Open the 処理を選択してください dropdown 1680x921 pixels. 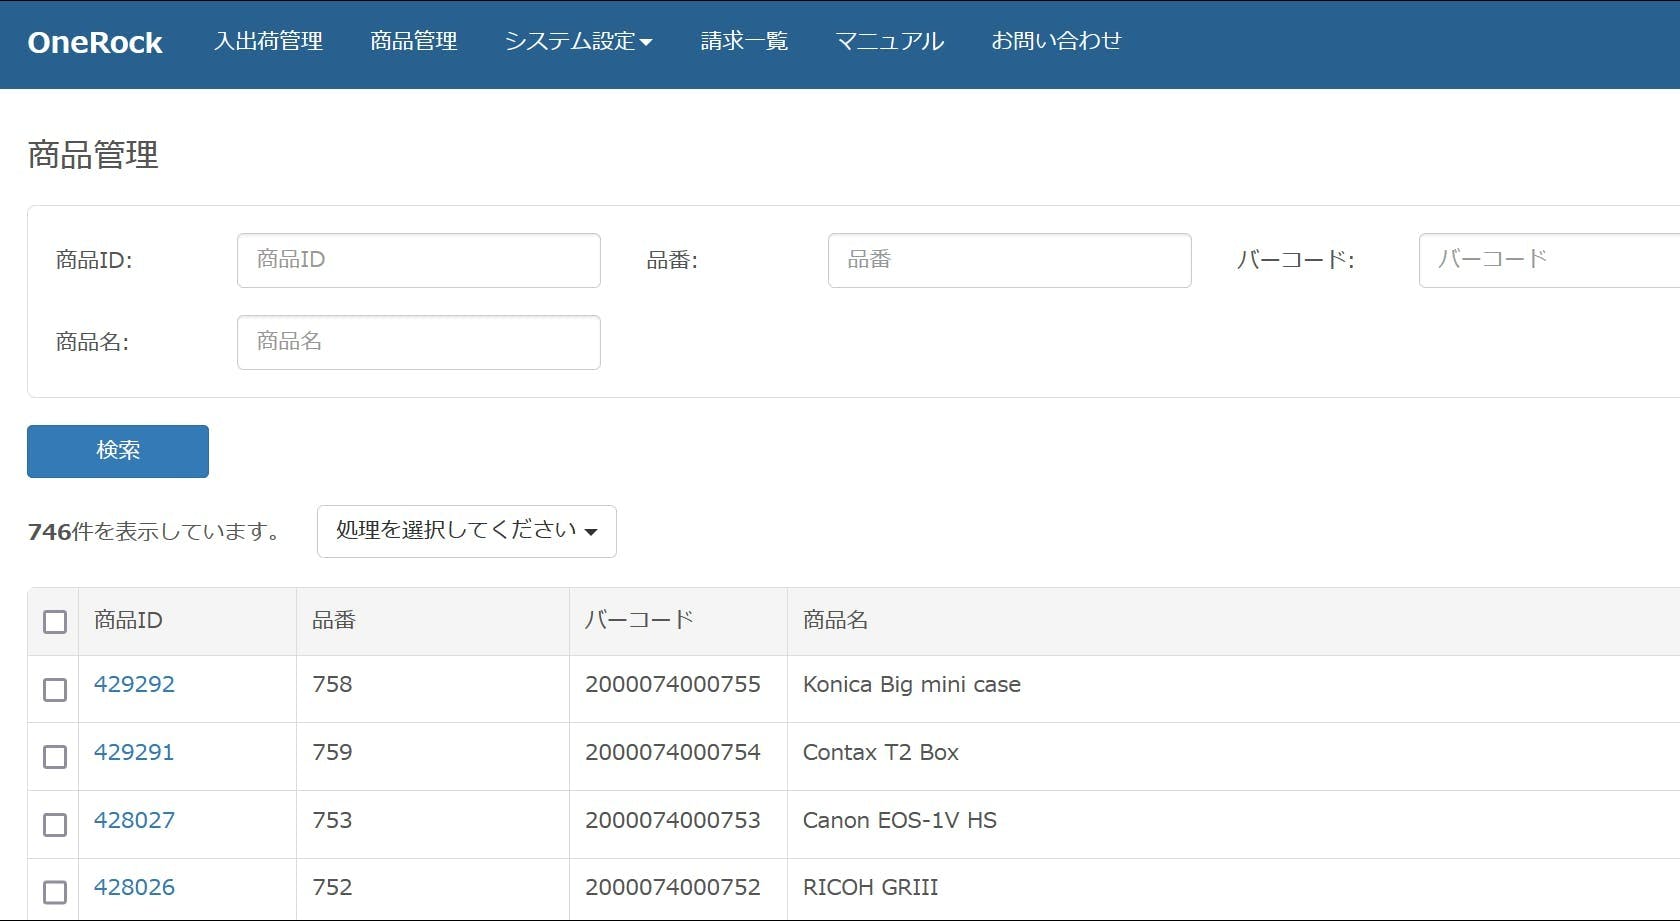[x=467, y=531]
